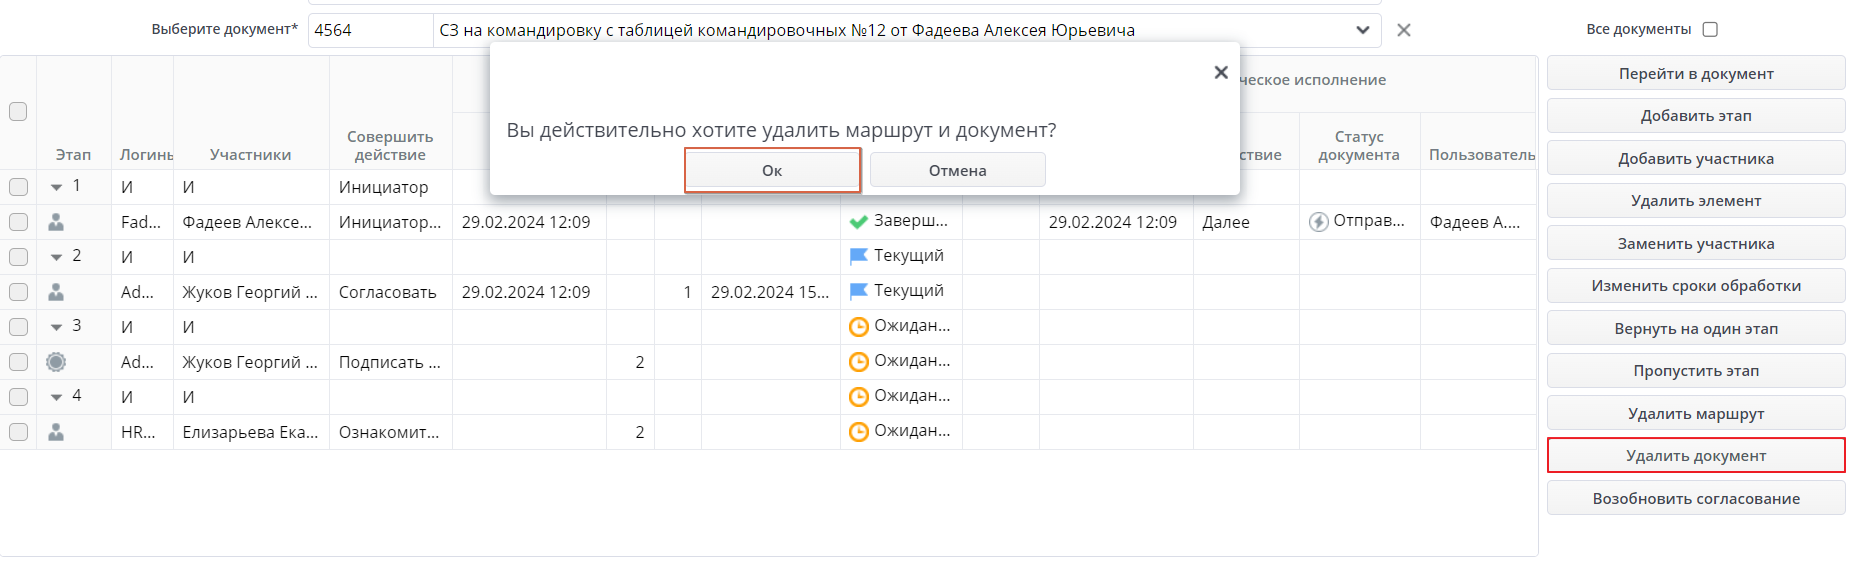Check the Жуков Согласовать row checkbox
Image resolution: width=1855 pixels, height=575 pixels.
[x=18, y=292]
